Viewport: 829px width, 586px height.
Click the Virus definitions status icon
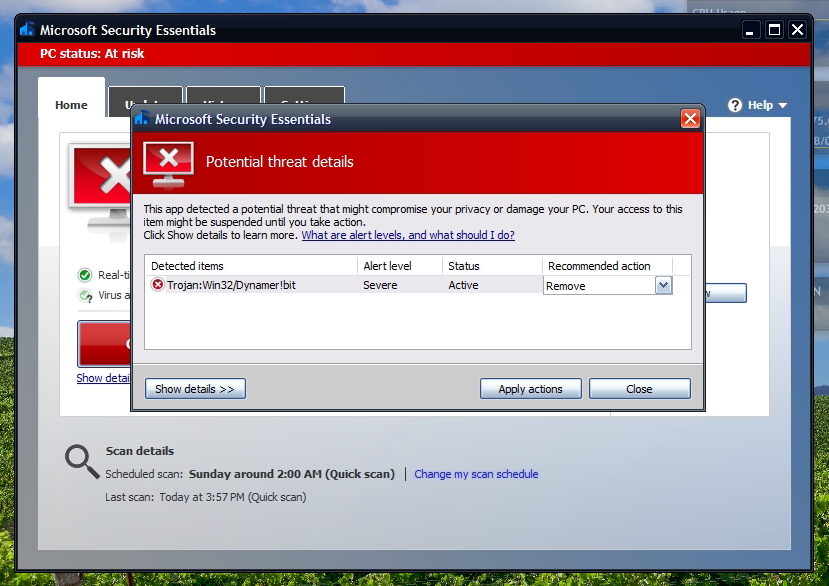(85, 296)
